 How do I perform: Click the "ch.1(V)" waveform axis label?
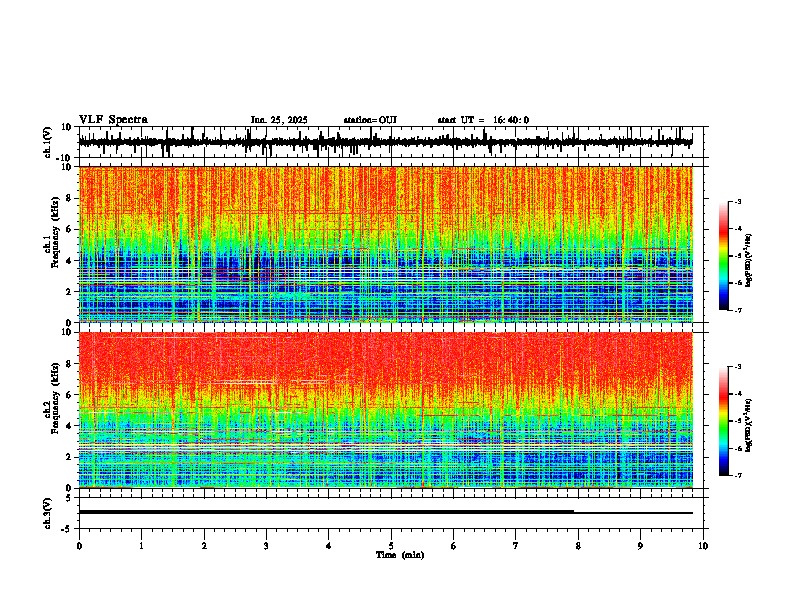(47, 142)
